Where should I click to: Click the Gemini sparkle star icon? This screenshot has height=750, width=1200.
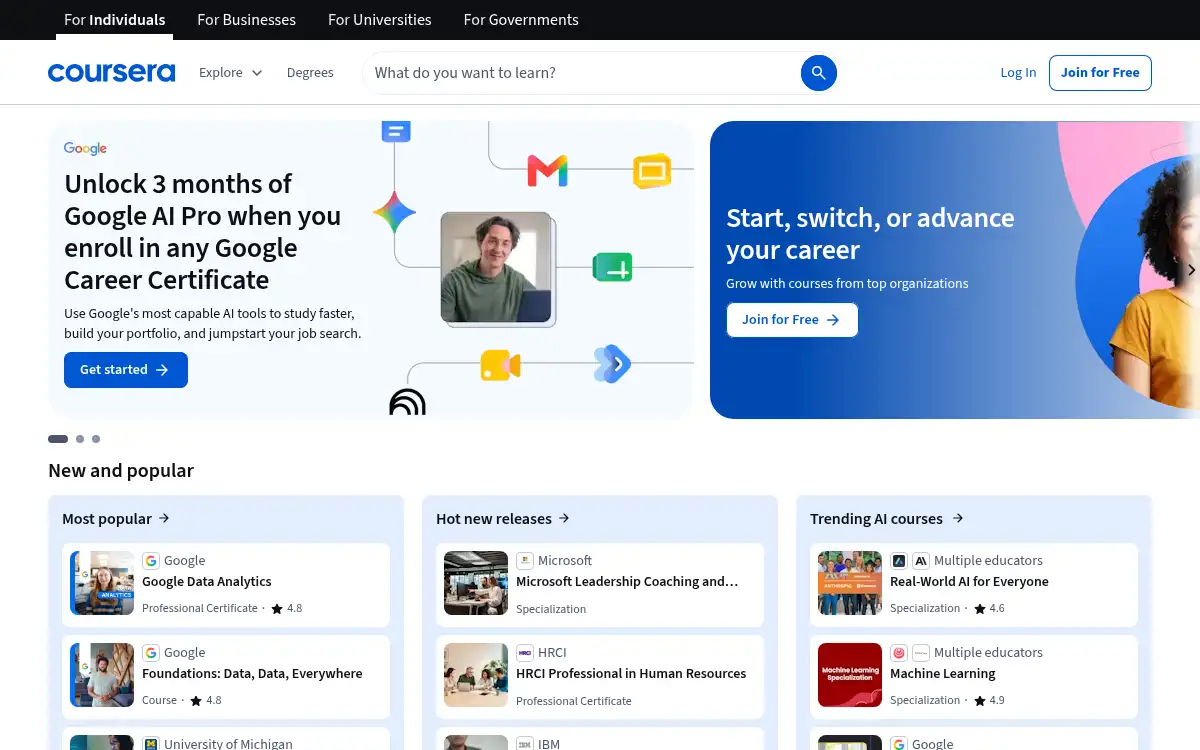394,212
